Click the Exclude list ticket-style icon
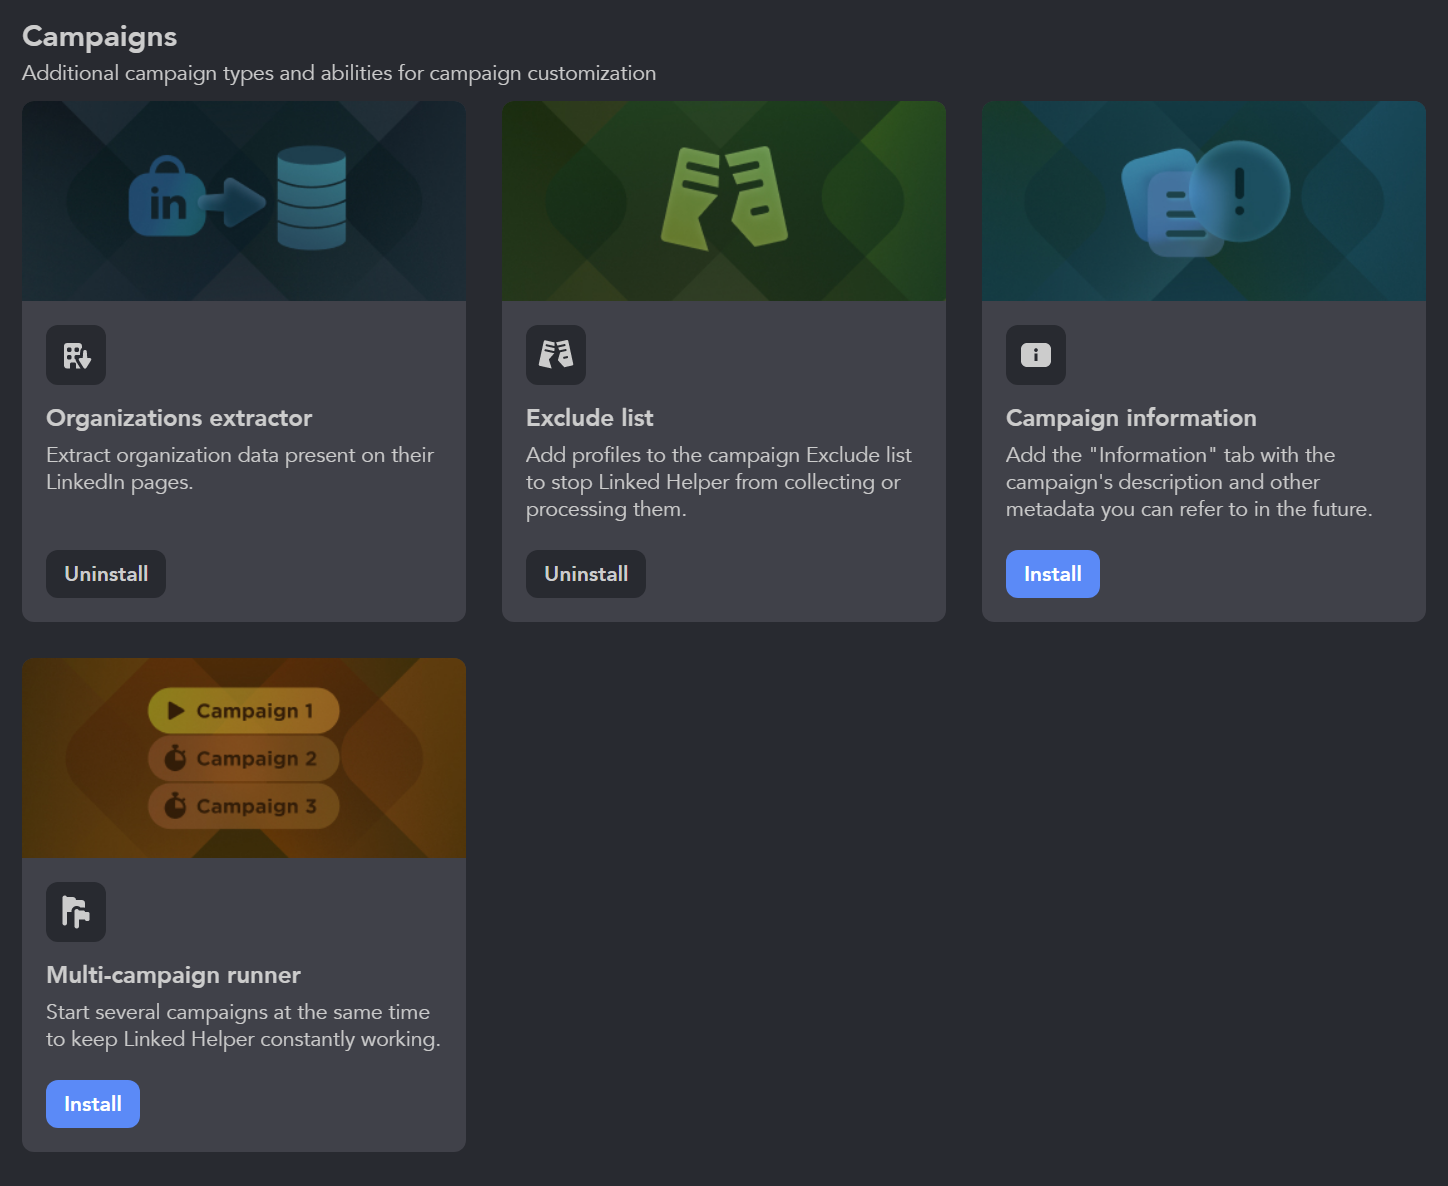This screenshot has height=1186, width=1448. (x=556, y=355)
